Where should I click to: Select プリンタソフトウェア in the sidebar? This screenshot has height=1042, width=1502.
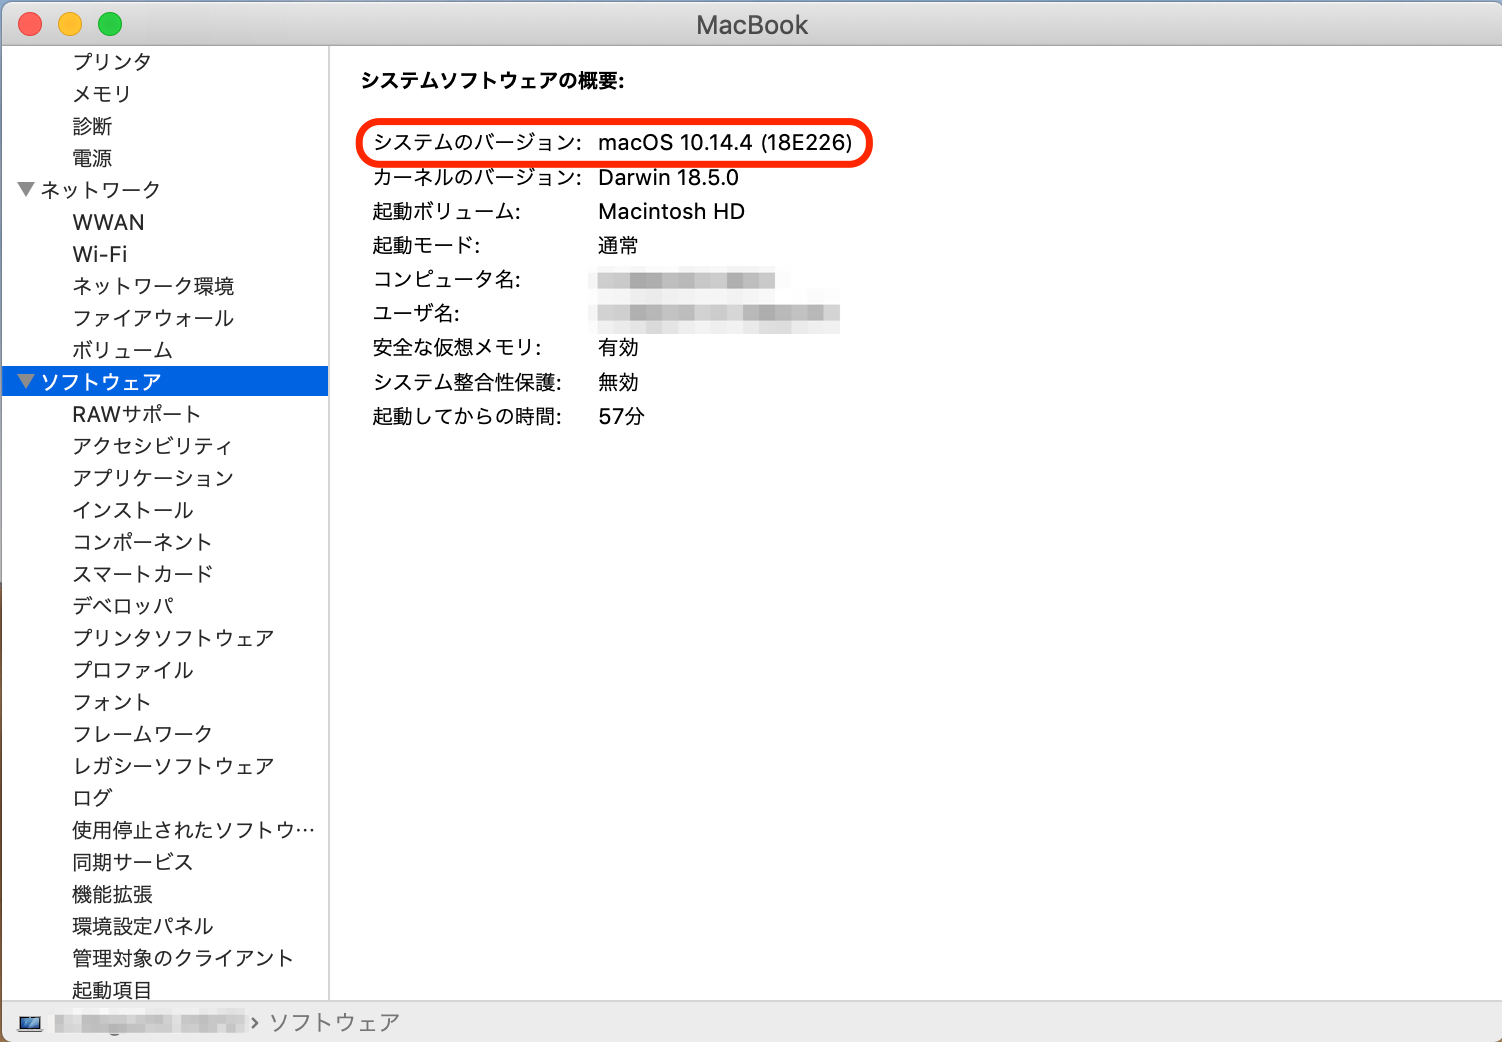173,638
